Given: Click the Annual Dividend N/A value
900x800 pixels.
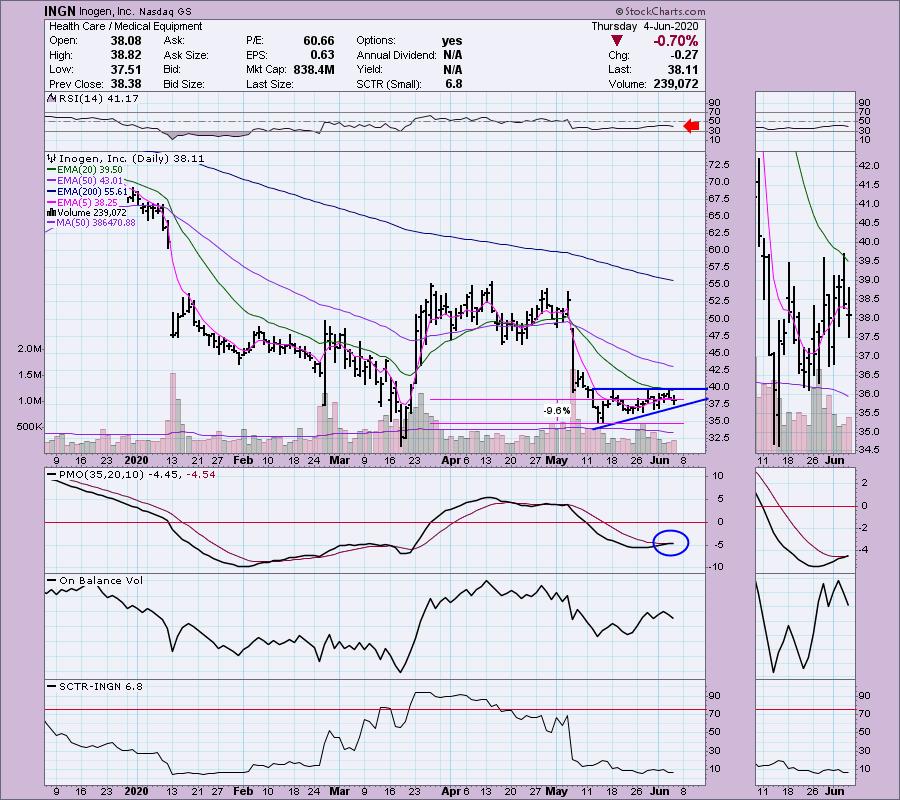Looking at the screenshot, I should click(452, 55).
